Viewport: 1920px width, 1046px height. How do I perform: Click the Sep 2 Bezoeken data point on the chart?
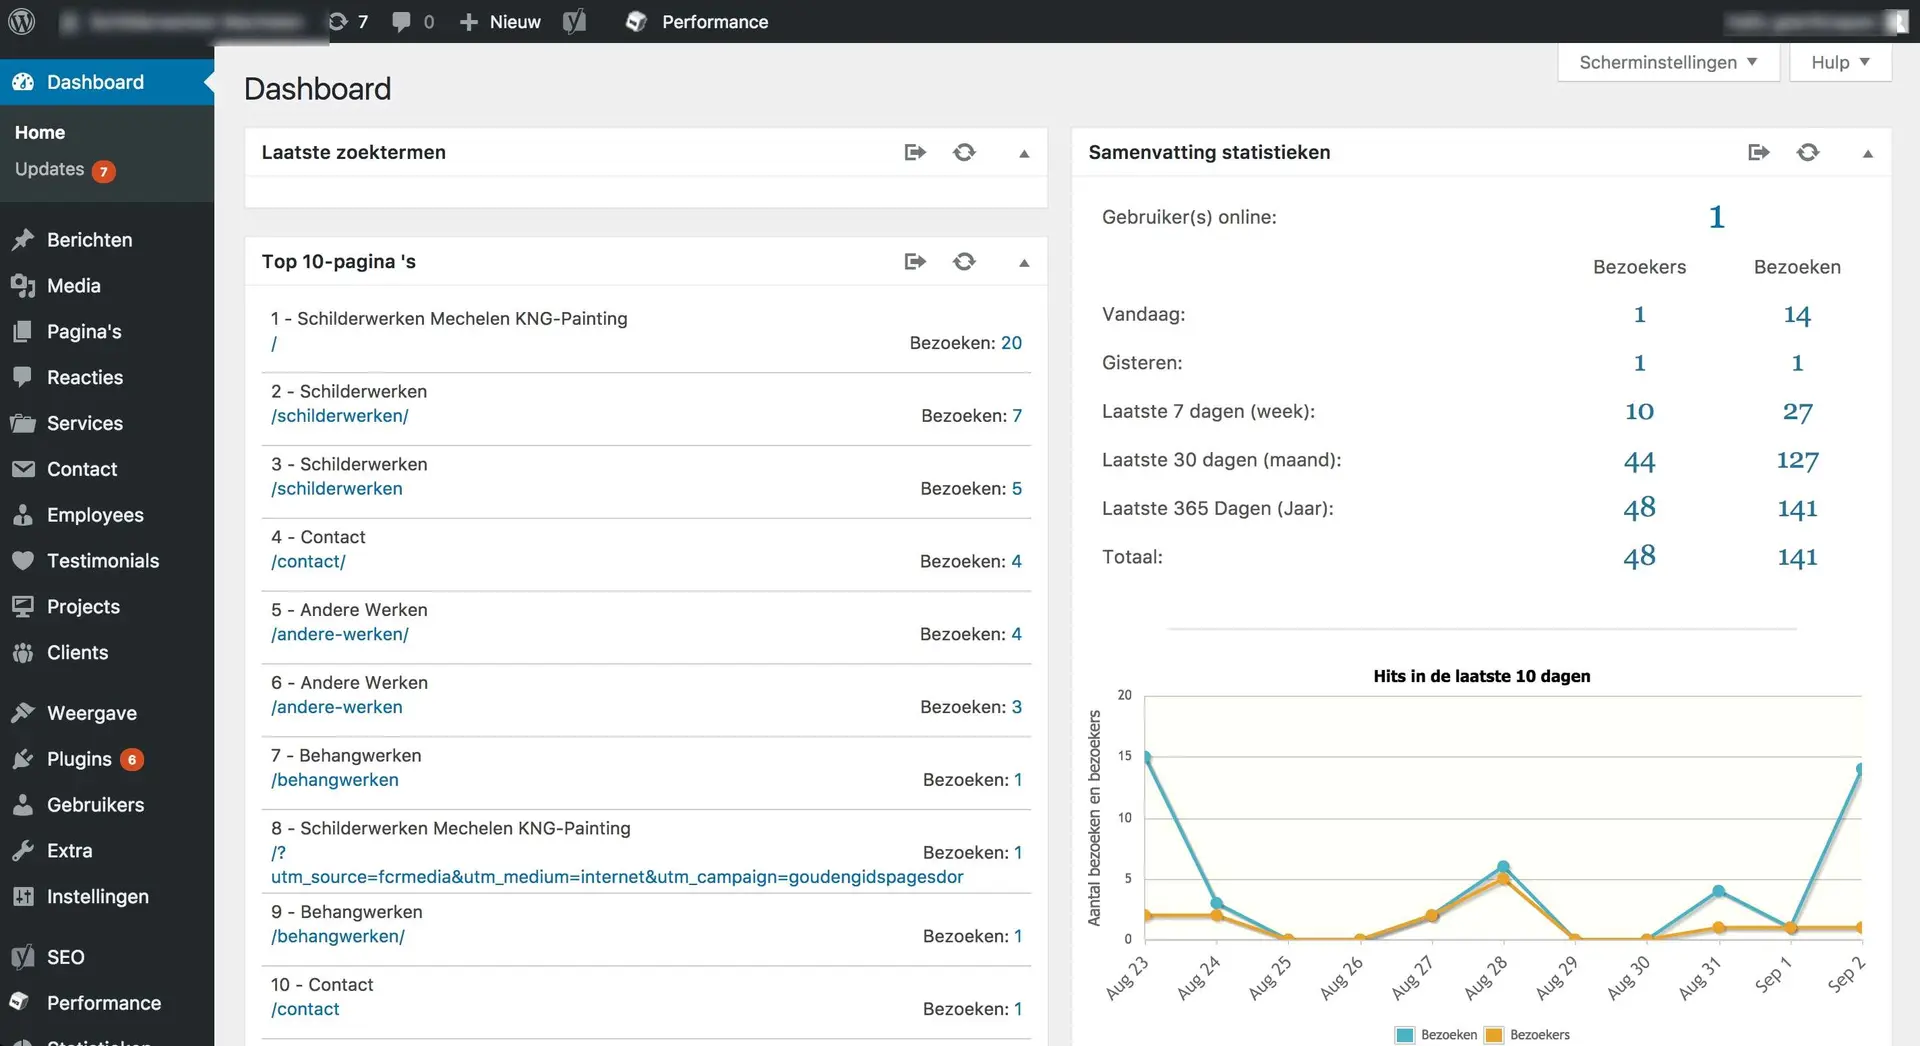tap(1861, 769)
